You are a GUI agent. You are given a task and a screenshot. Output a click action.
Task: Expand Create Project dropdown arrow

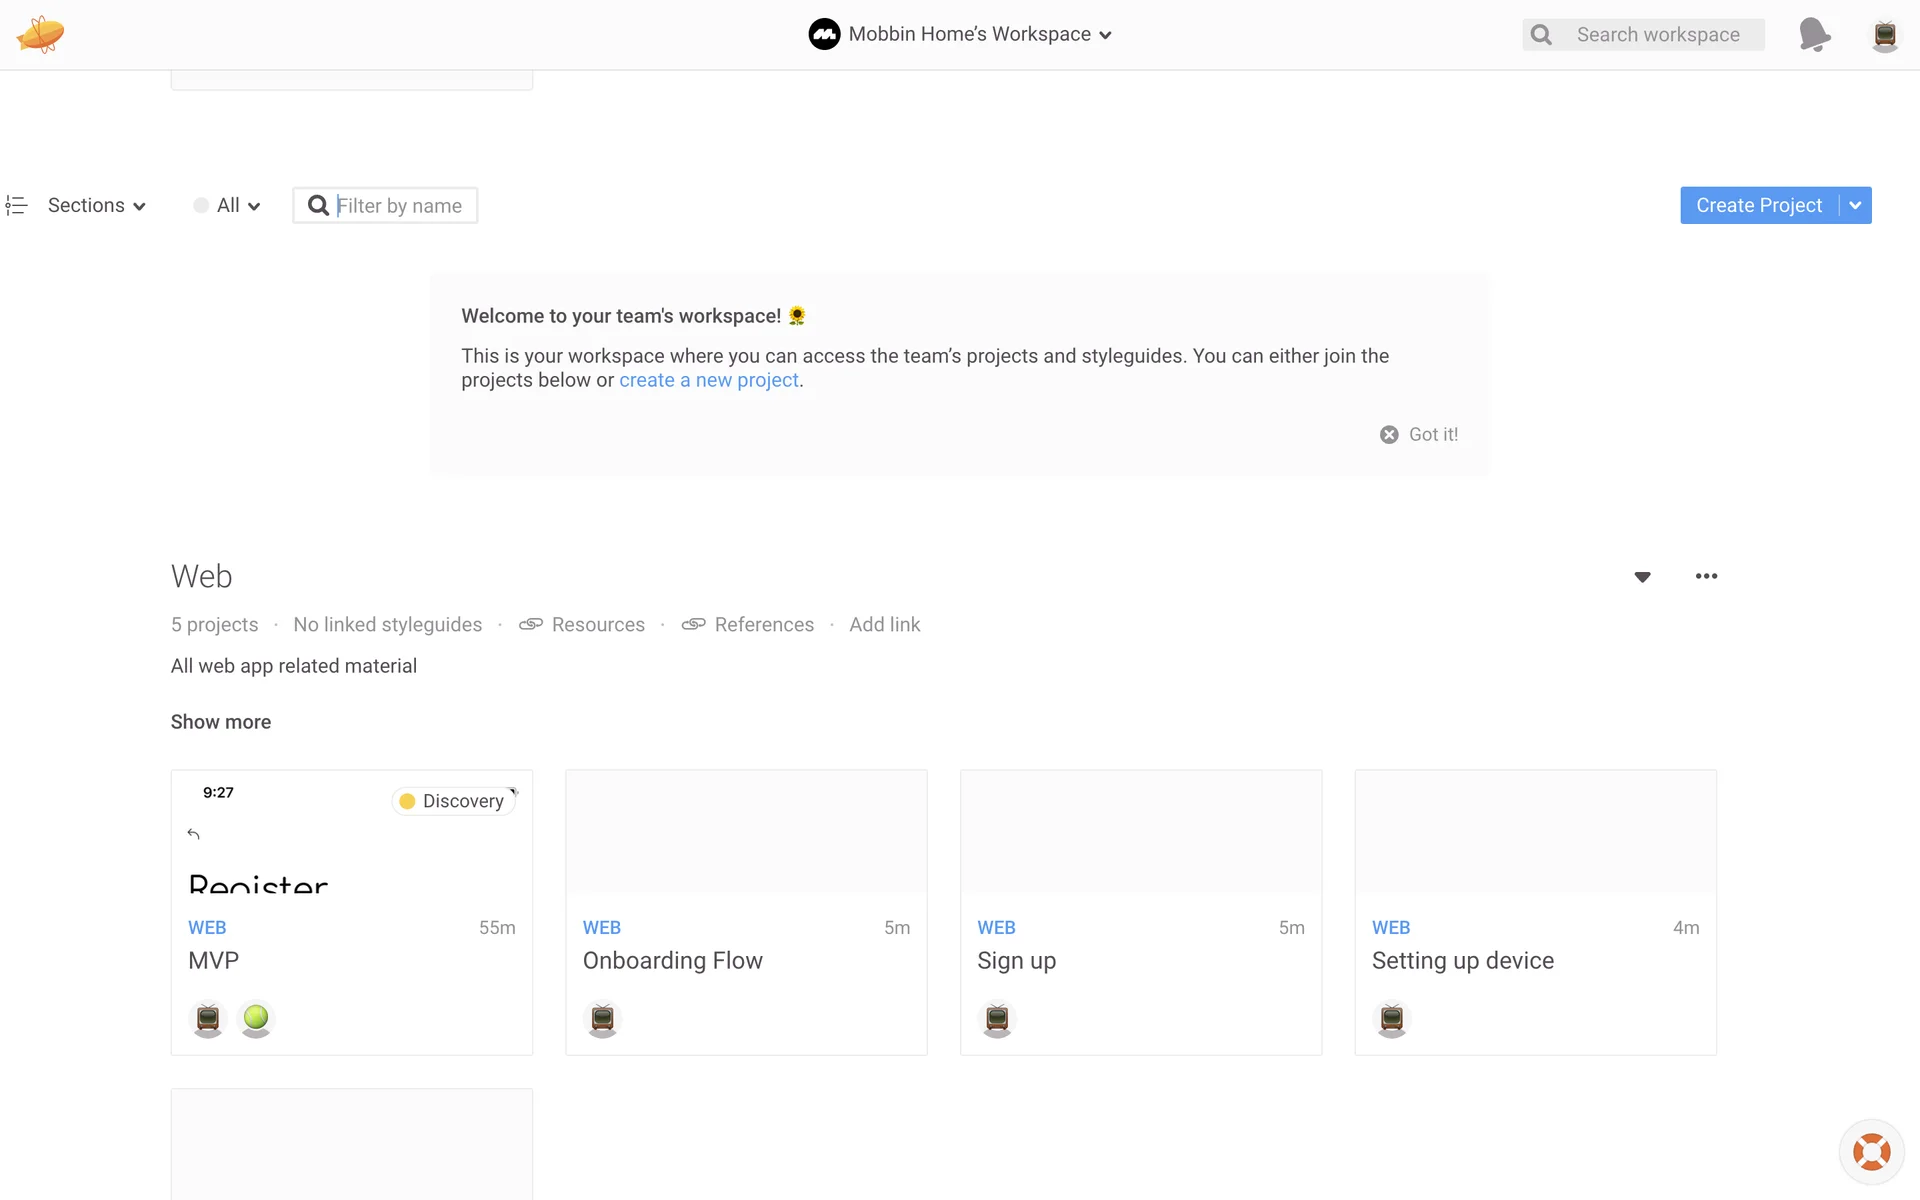click(1855, 206)
